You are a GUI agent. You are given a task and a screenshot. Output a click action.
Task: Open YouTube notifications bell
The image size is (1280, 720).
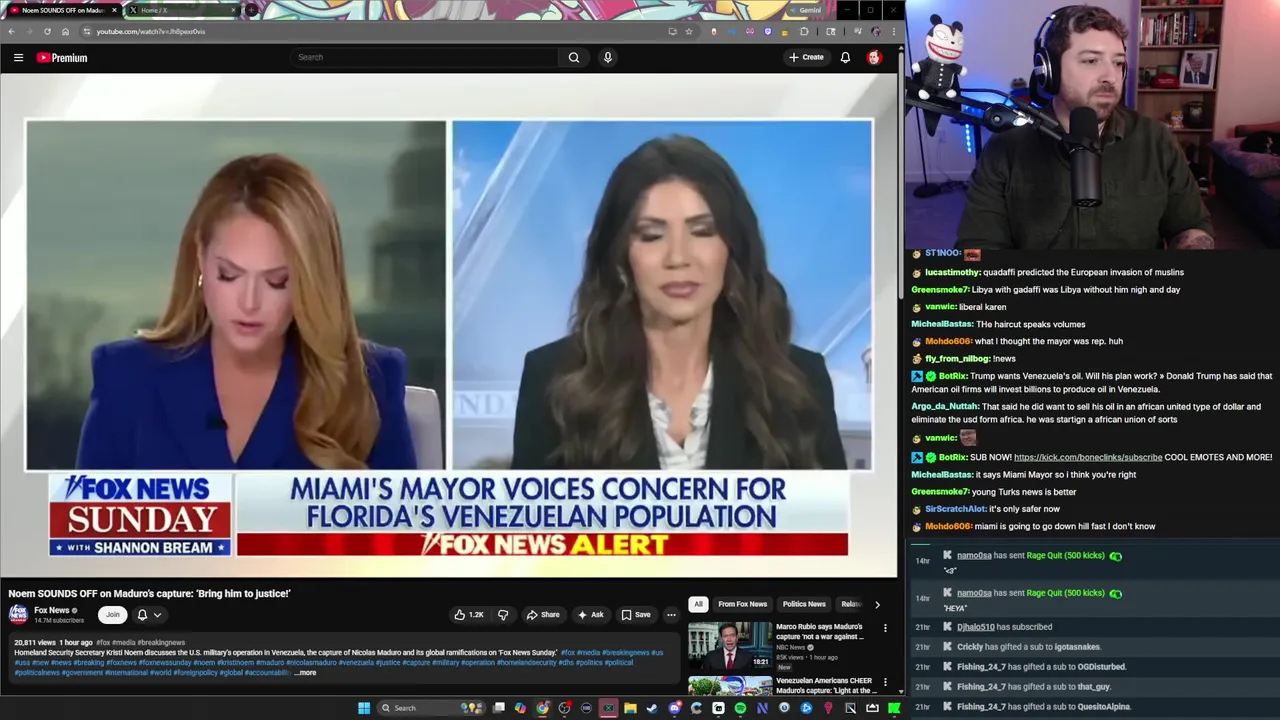point(845,57)
